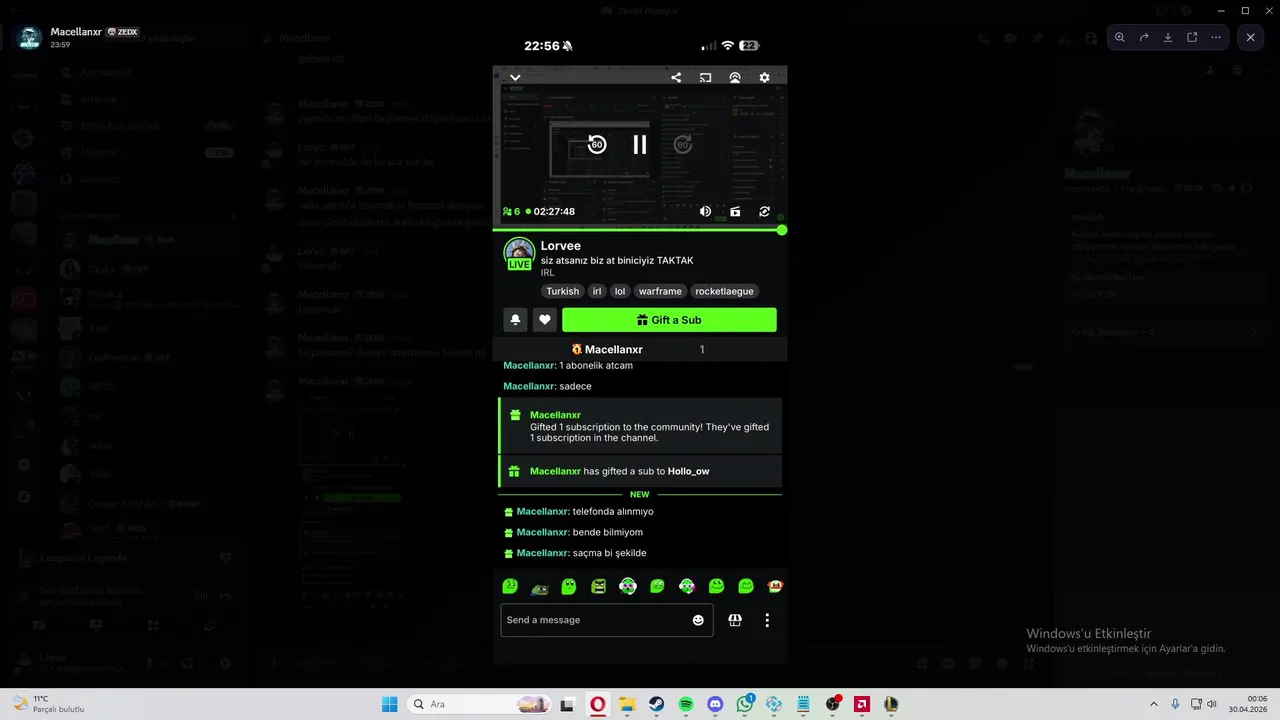Rewind the stream 60 seconds
1280x720 pixels.
point(597,144)
